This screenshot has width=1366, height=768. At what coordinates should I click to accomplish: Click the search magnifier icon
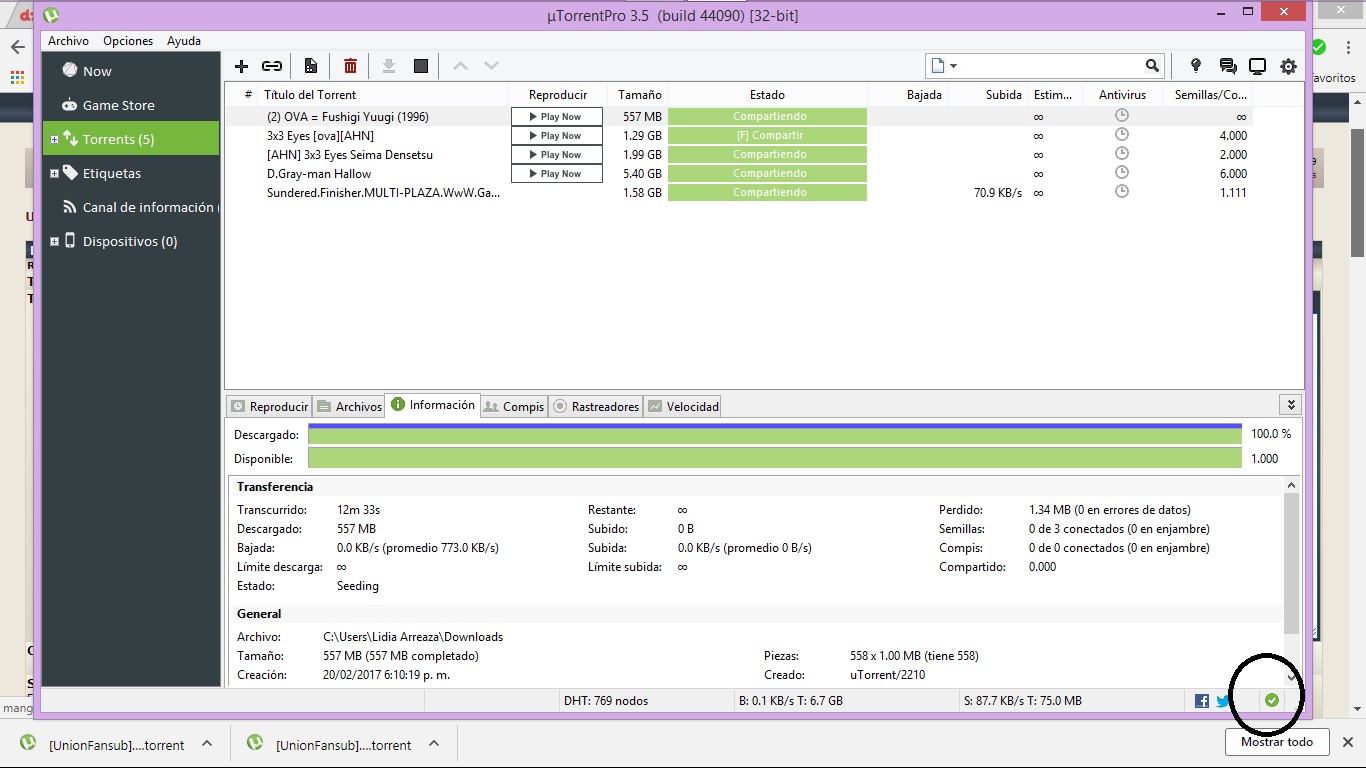click(x=1152, y=66)
